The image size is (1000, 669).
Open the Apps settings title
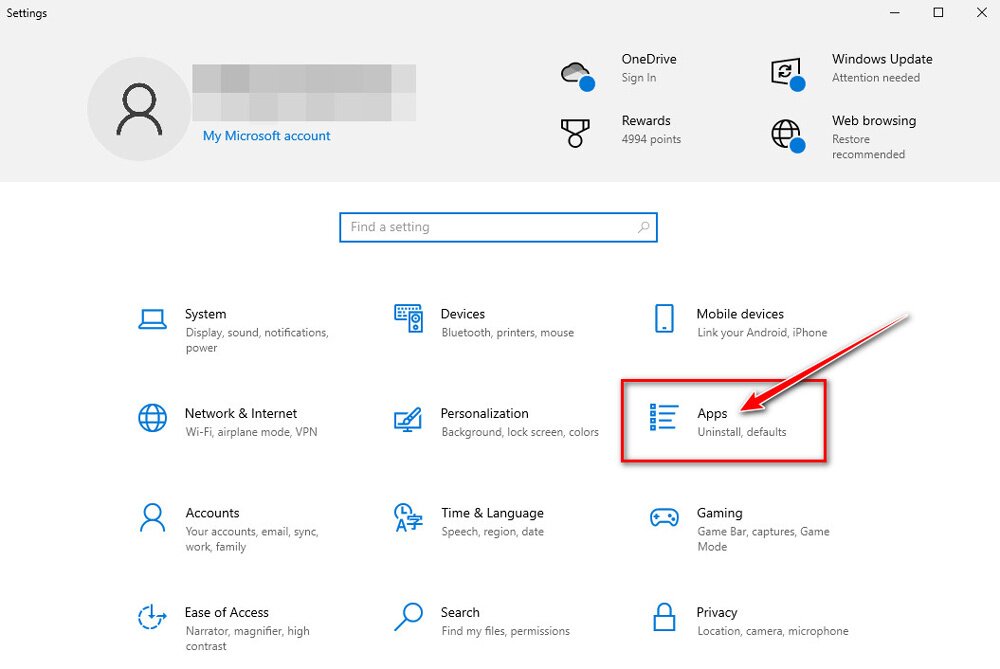click(712, 414)
